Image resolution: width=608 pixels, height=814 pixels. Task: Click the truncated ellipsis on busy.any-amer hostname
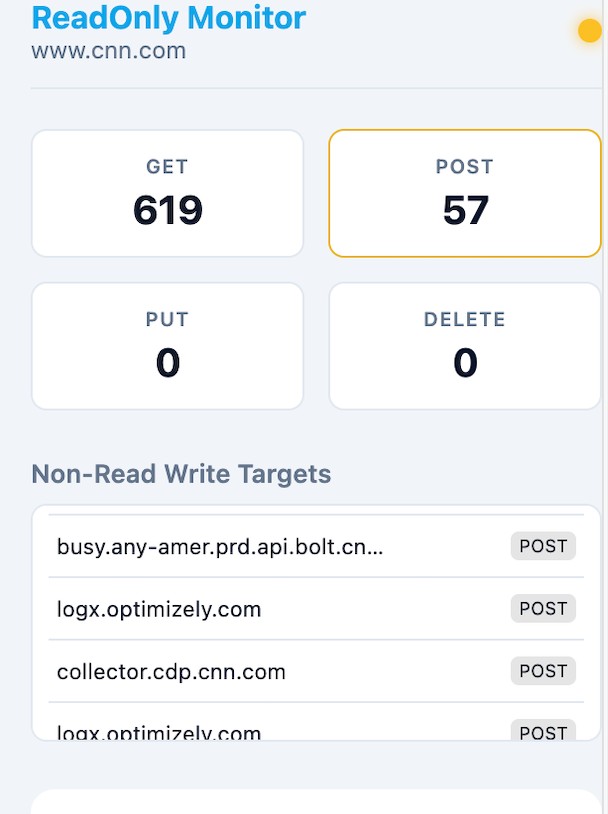pyautogui.click(x=377, y=547)
